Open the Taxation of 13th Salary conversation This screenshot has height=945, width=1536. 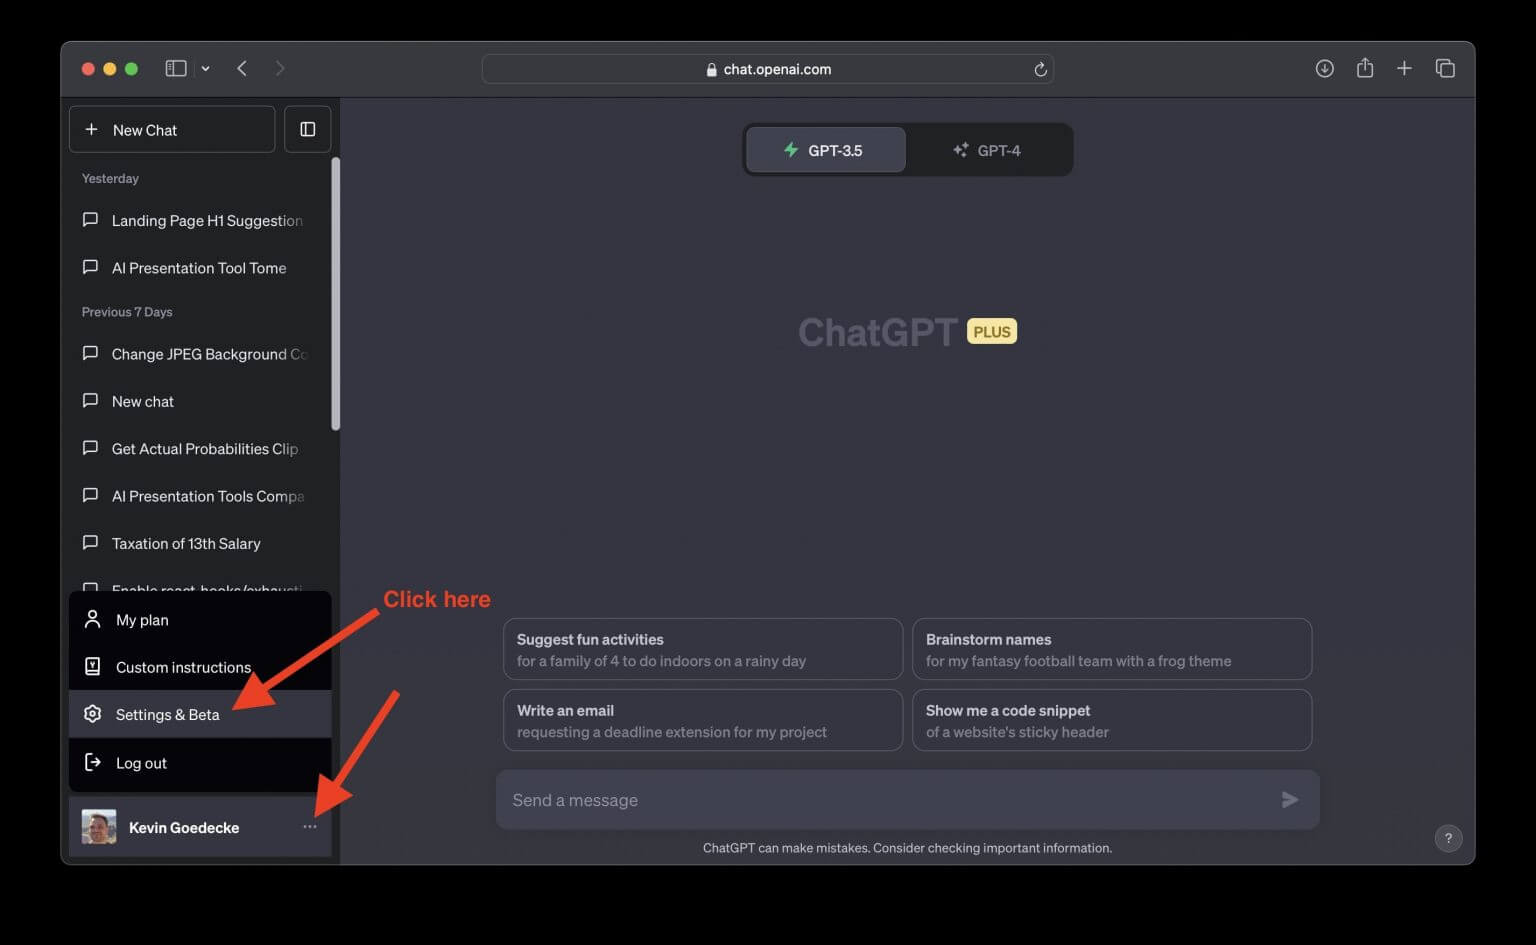[186, 543]
